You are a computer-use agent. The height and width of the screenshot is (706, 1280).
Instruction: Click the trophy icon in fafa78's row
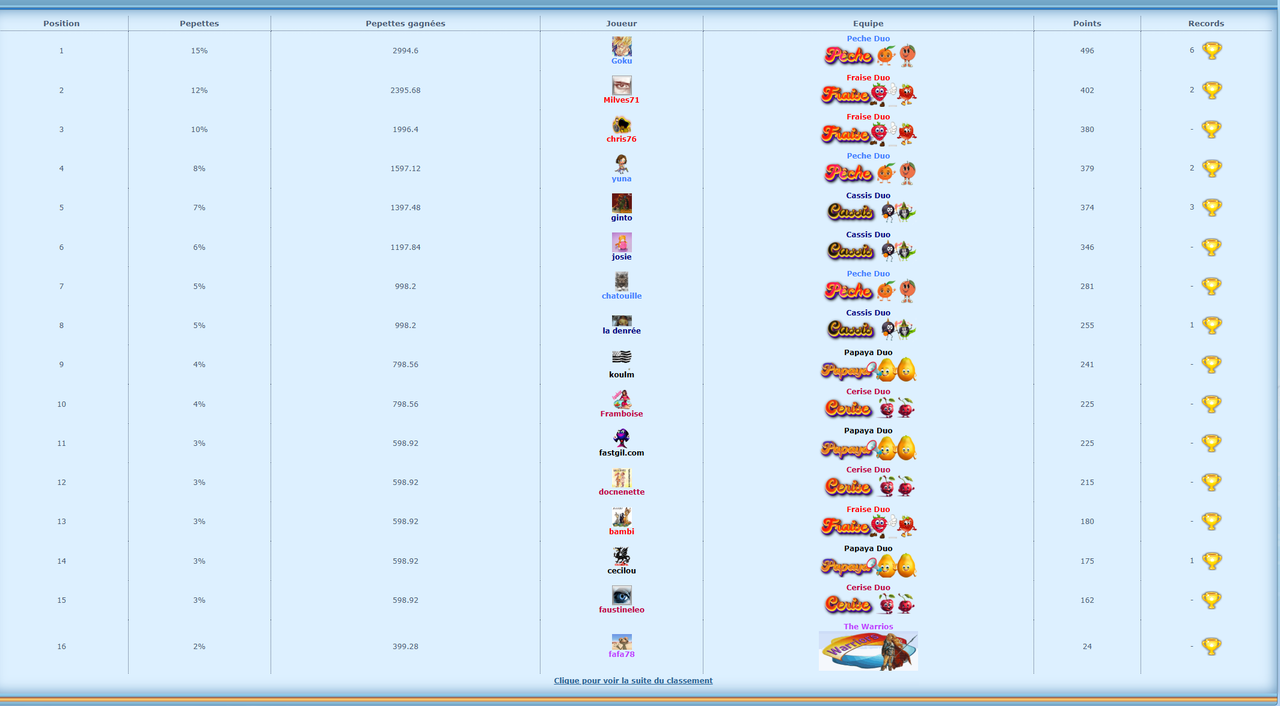tap(1211, 646)
